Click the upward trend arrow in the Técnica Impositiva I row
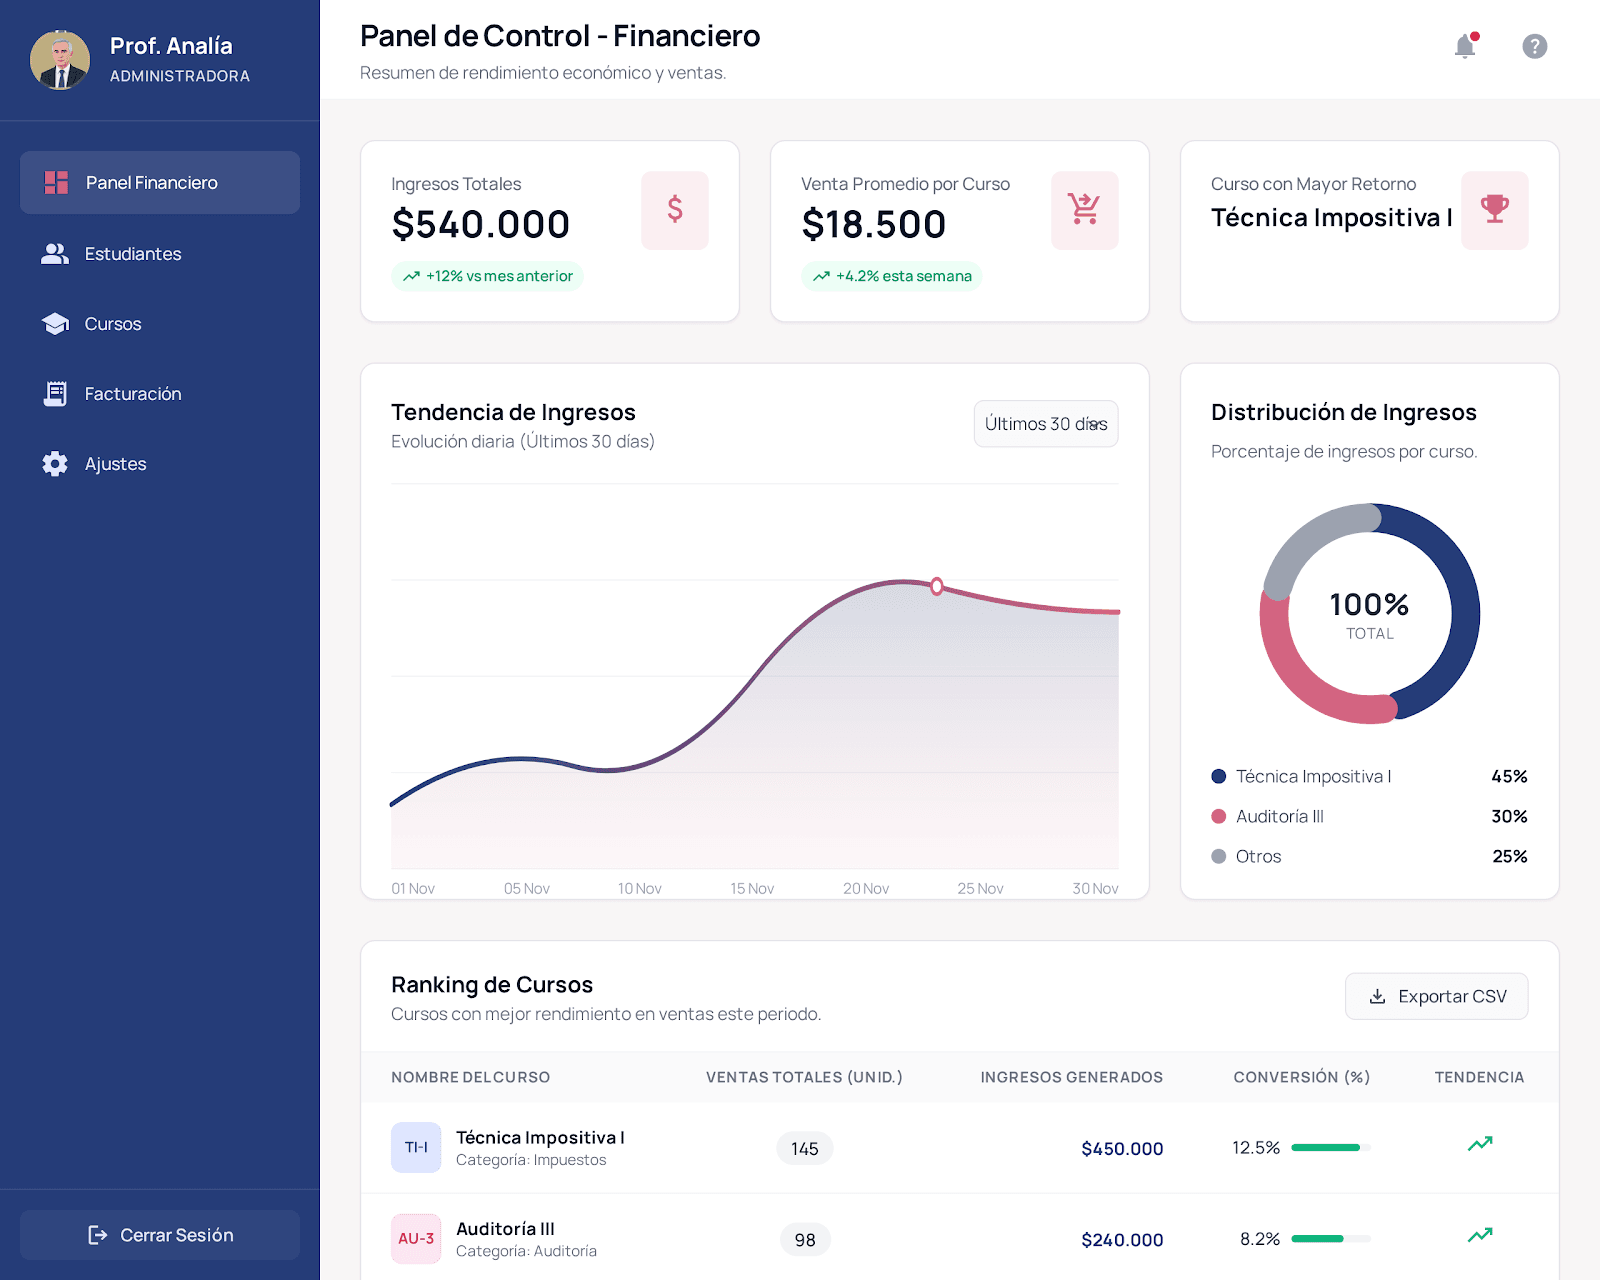 point(1480,1144)
